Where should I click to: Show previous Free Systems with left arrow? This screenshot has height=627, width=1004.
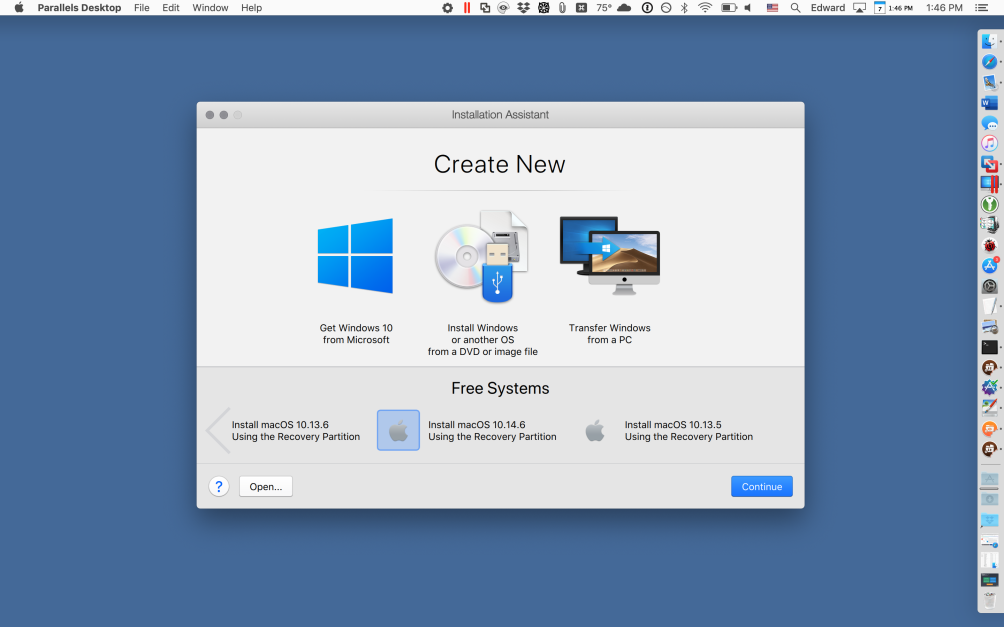tap(218, 430)
